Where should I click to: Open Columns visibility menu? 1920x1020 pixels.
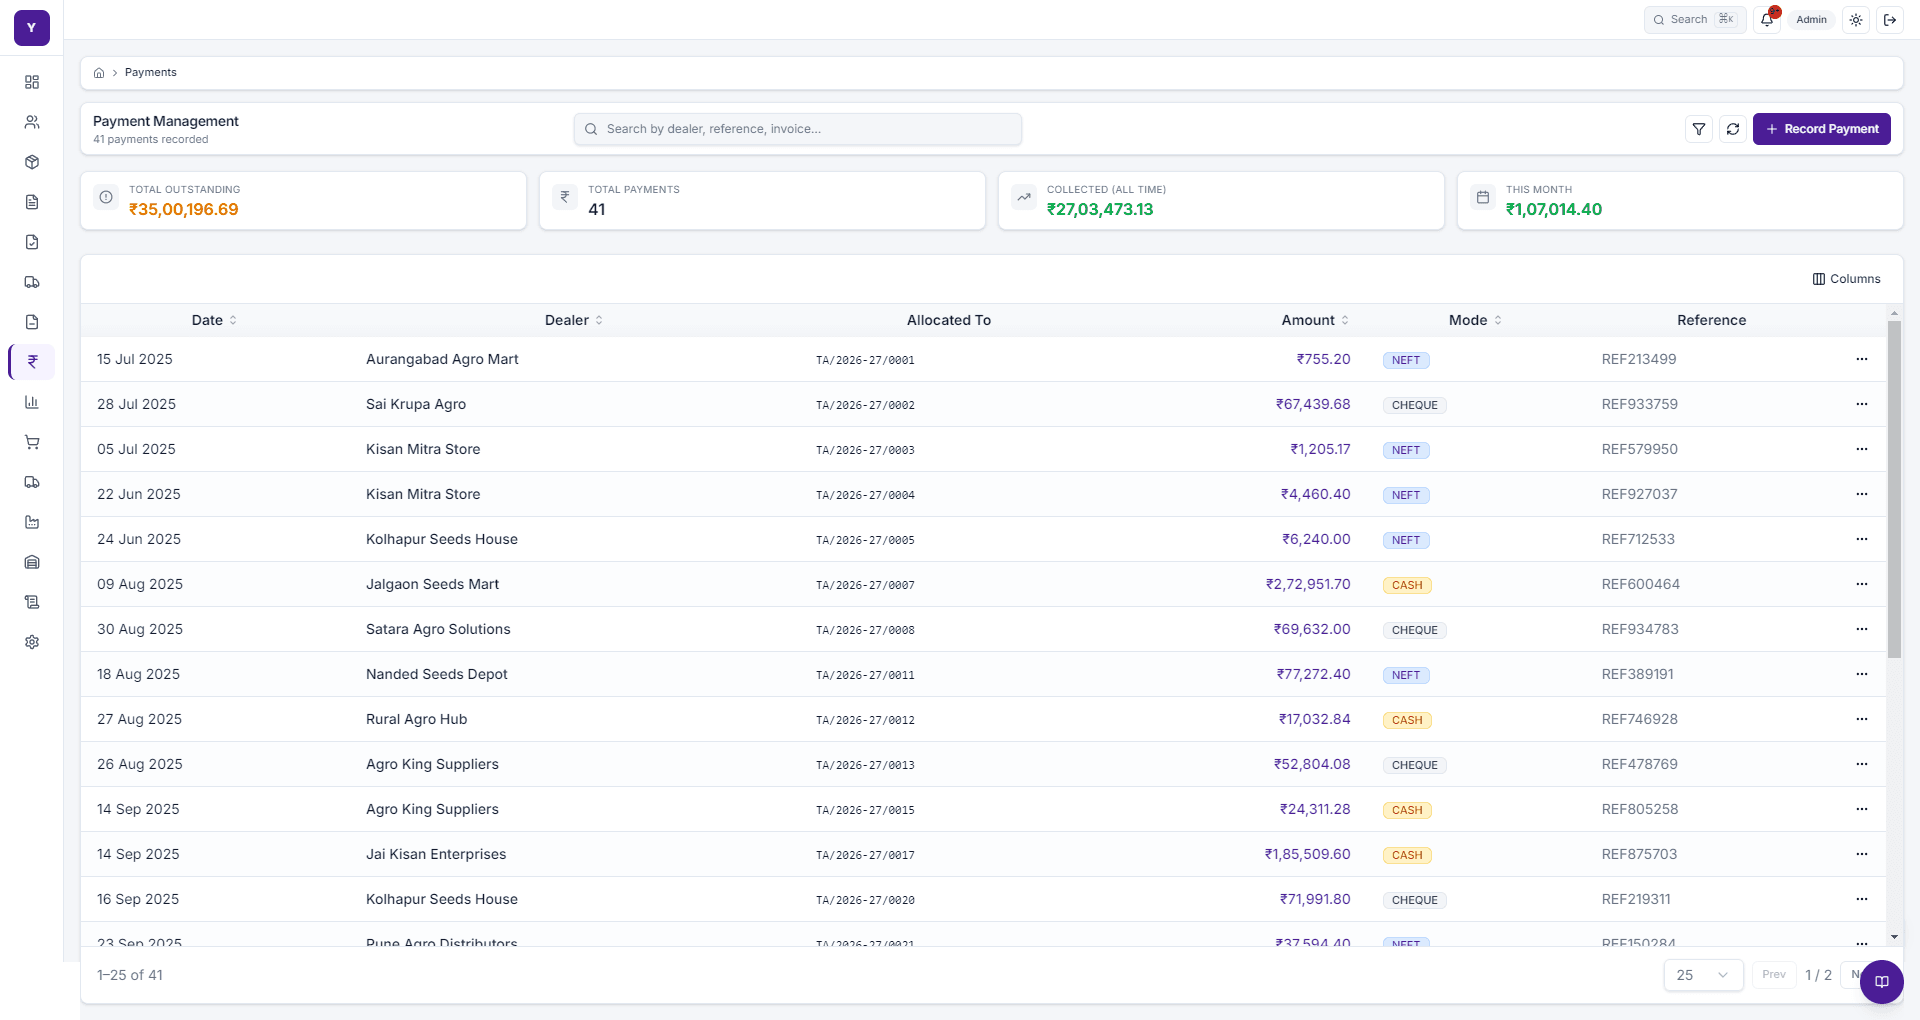click(x=1846, y=279)
